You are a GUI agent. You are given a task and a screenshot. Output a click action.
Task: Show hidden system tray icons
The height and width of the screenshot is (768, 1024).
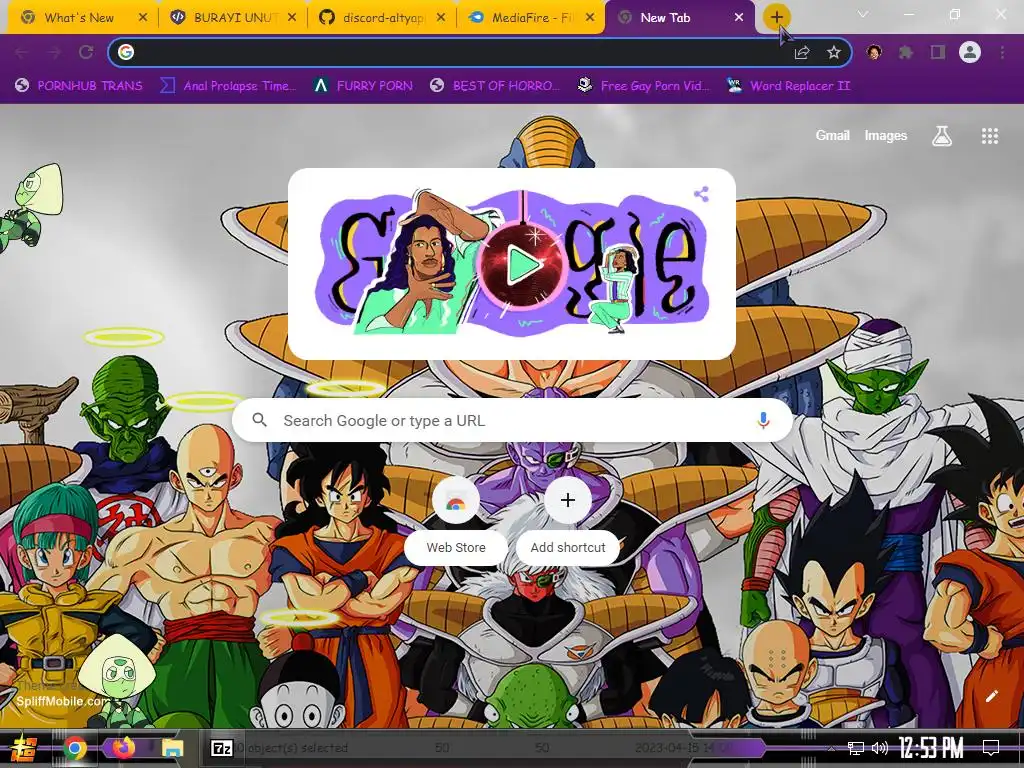[x=831, y=748]
